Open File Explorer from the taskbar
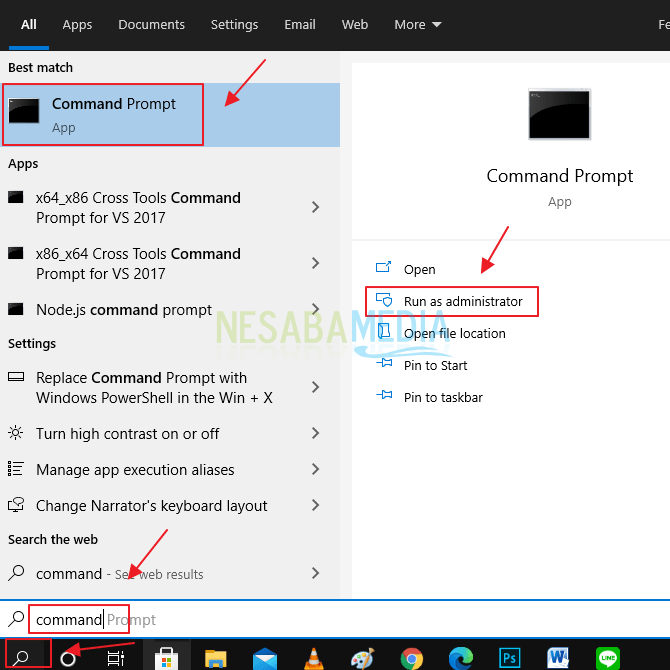The image size is (670, 670). [216, 658]
